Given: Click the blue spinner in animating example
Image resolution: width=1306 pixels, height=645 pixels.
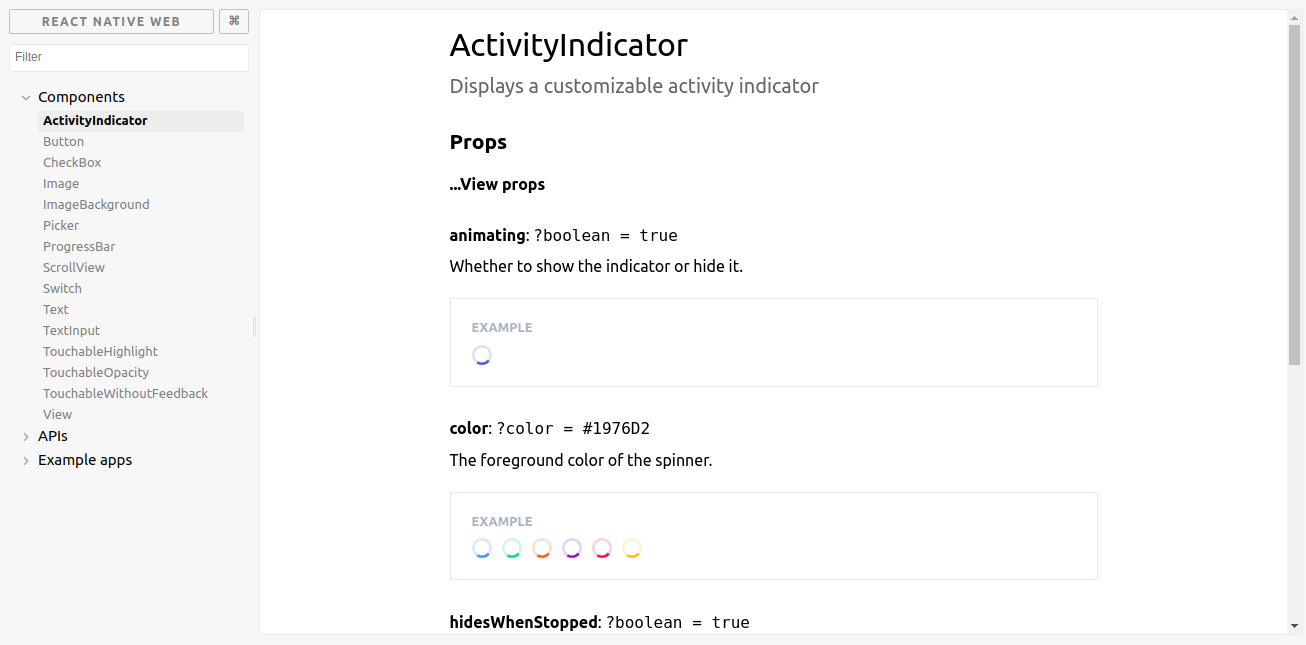Looking at the screenshot, I should (482, 355).
